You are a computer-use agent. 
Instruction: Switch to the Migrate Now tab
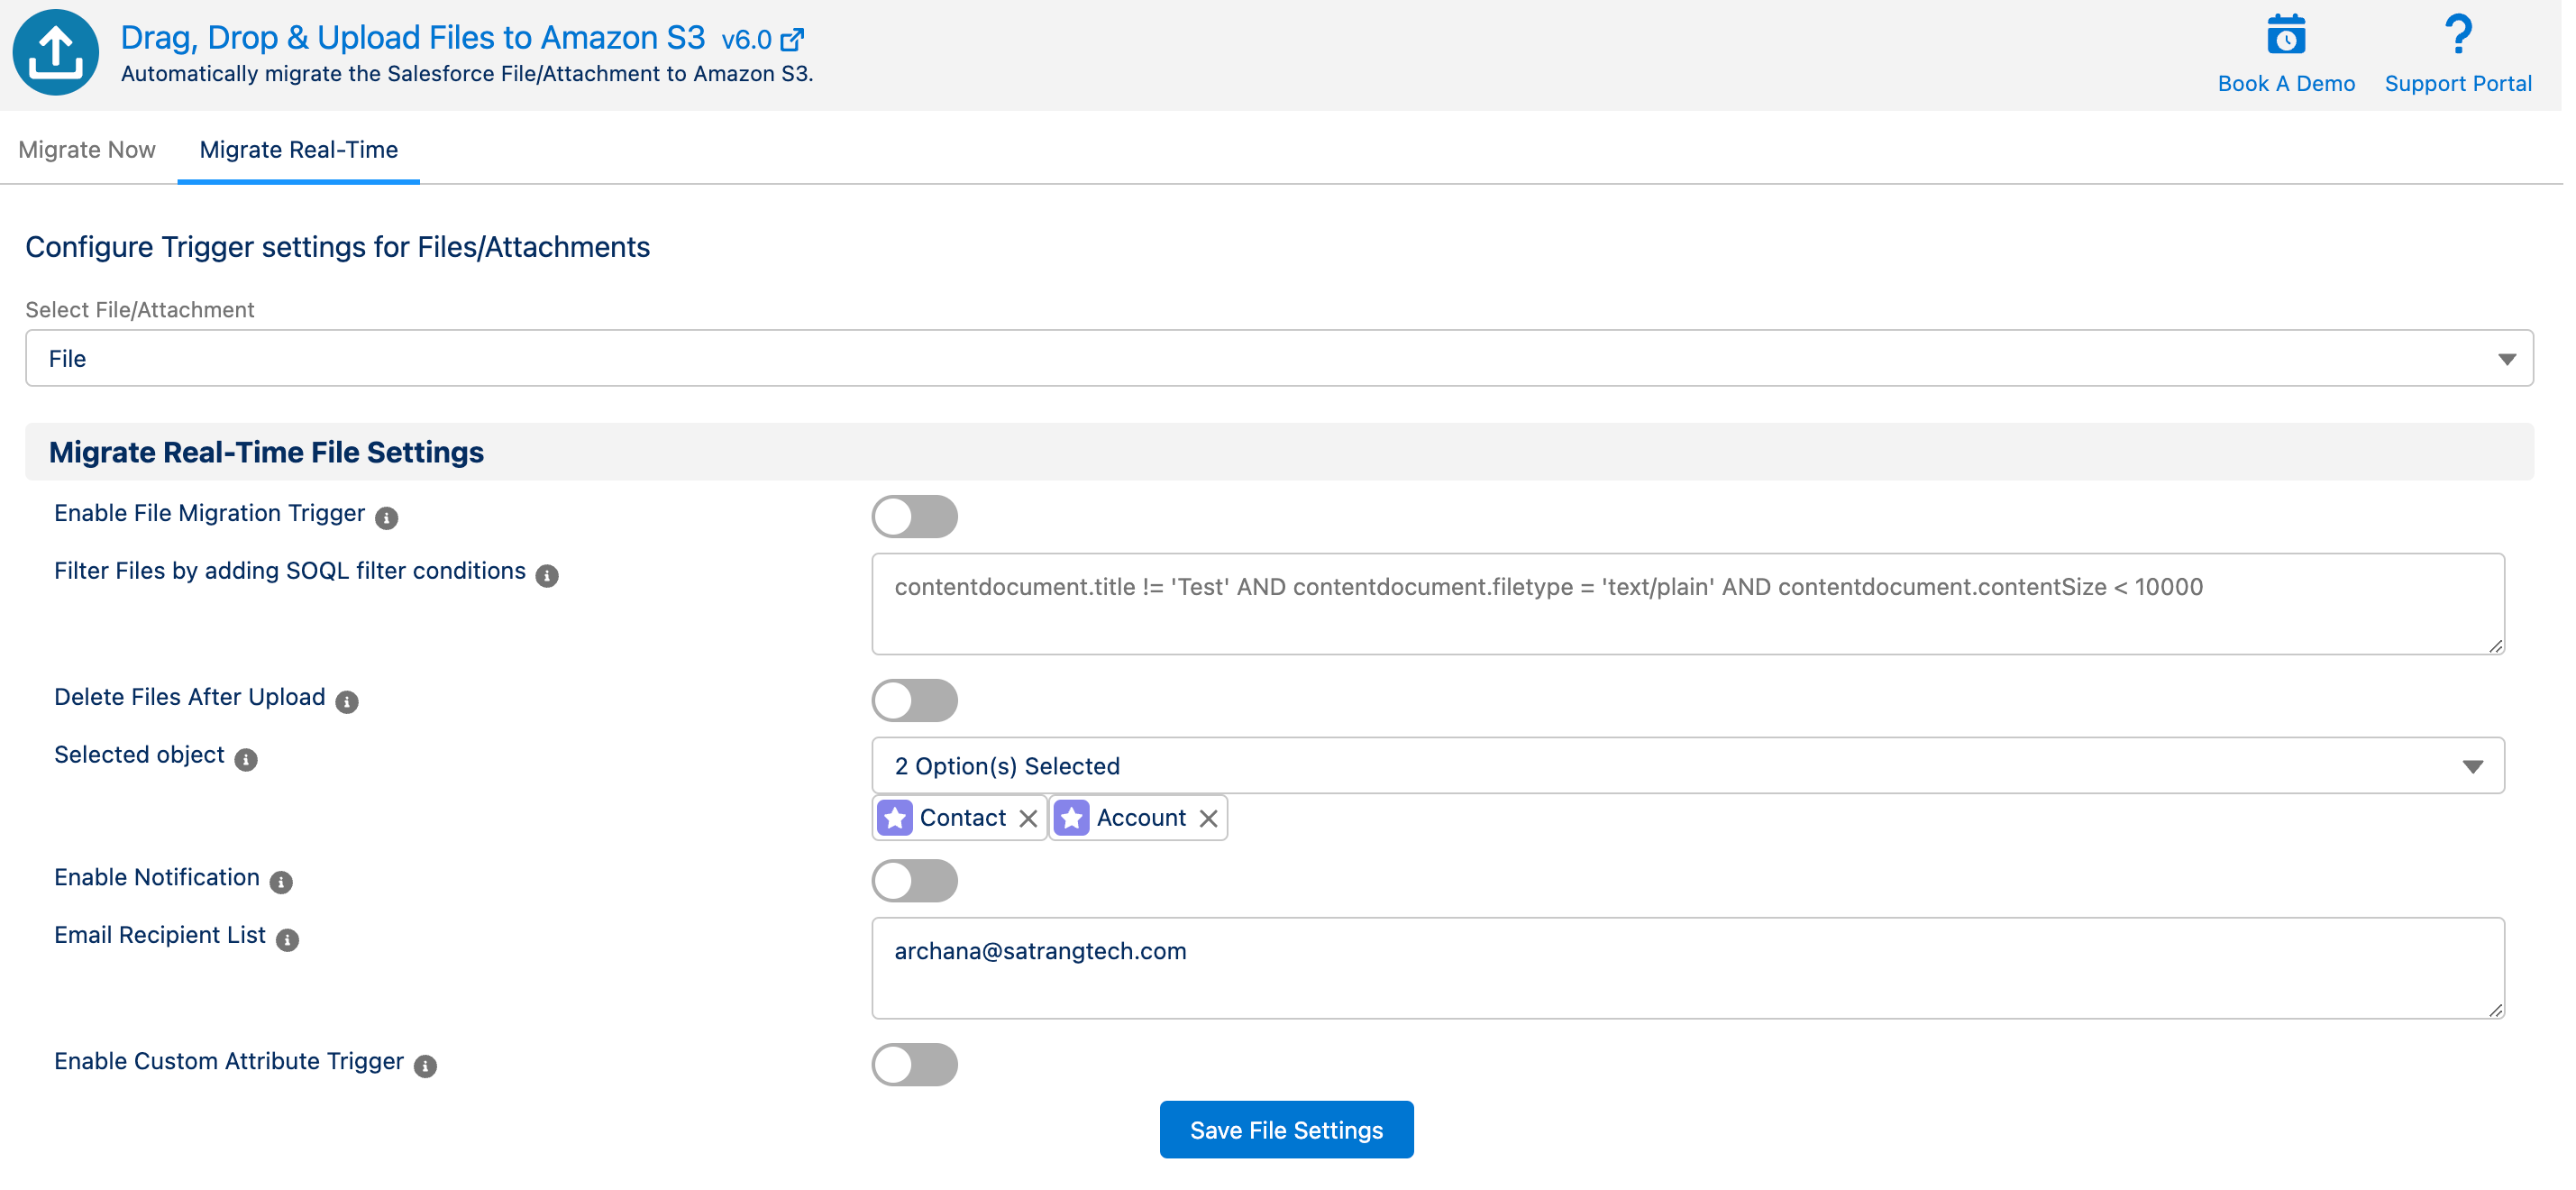[87, 150]
